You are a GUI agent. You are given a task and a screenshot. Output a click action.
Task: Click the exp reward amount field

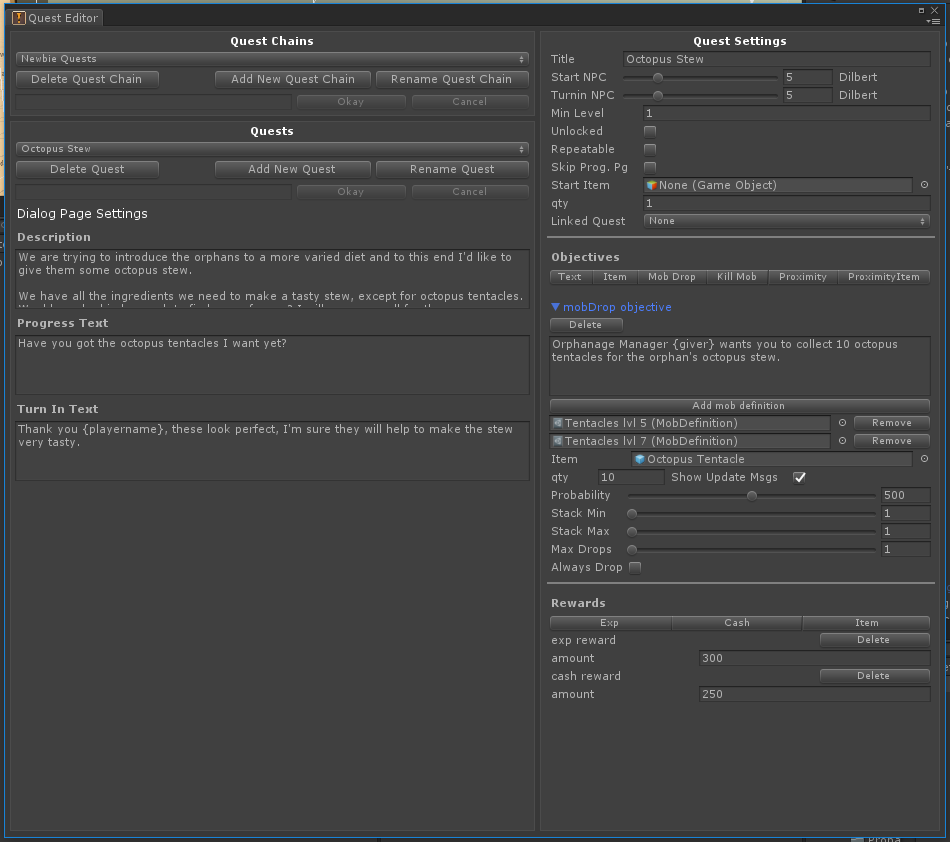point(815,658)
